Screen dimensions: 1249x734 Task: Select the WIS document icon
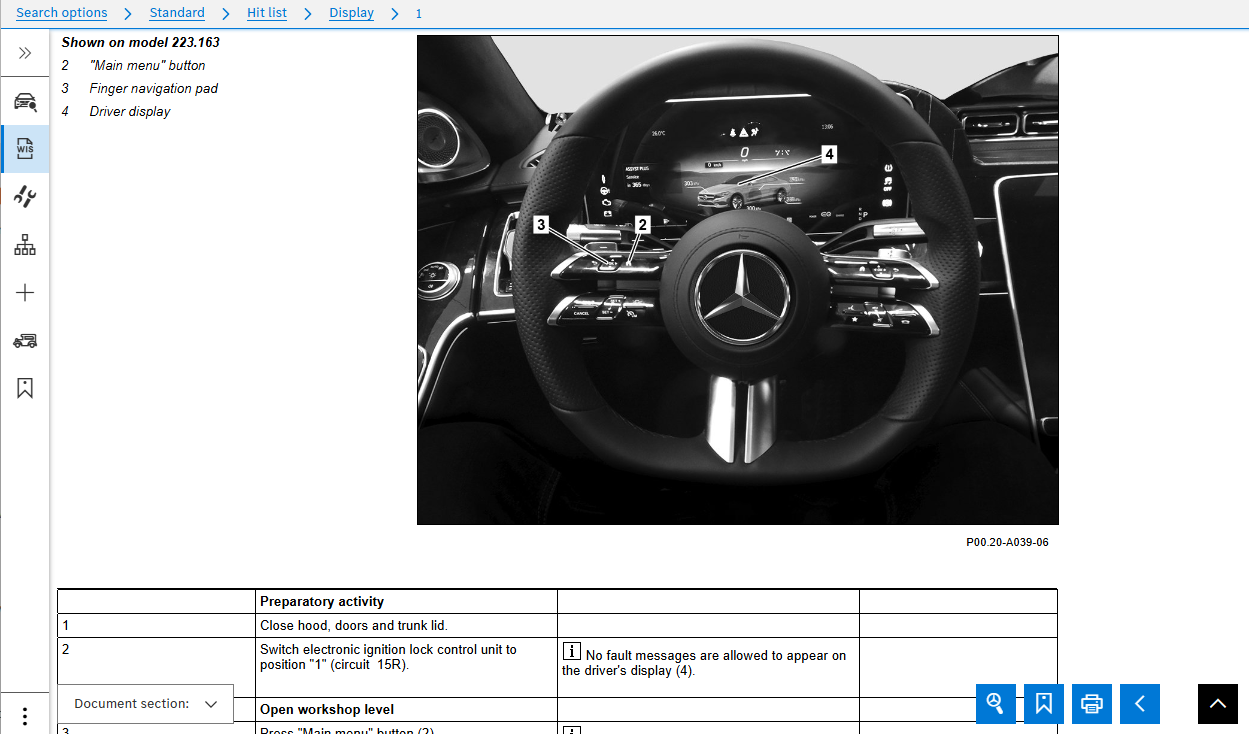pyautogui.click(x=25, y=149)
